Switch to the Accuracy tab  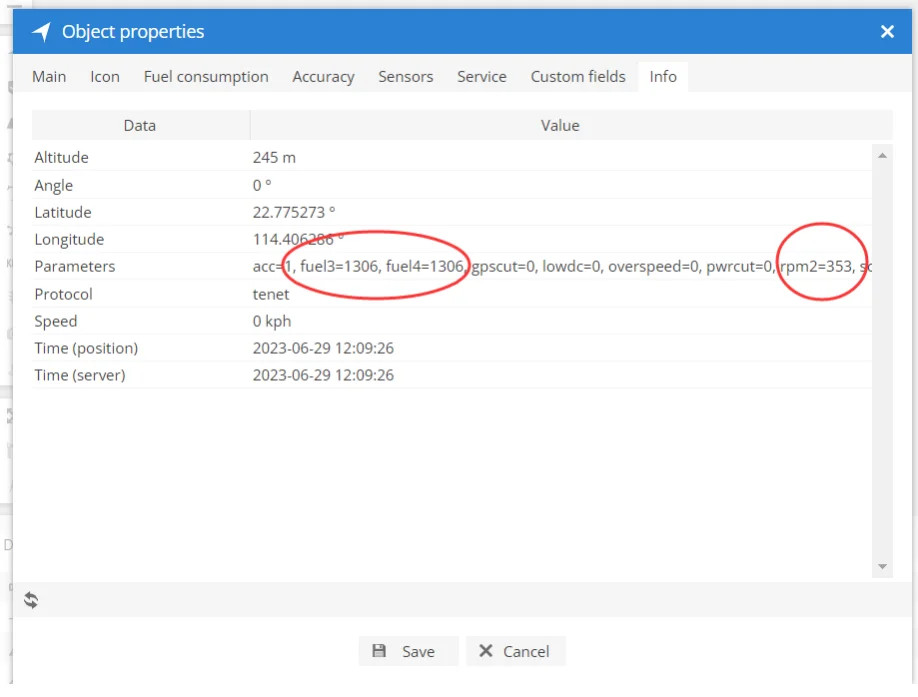pos(323,77)
